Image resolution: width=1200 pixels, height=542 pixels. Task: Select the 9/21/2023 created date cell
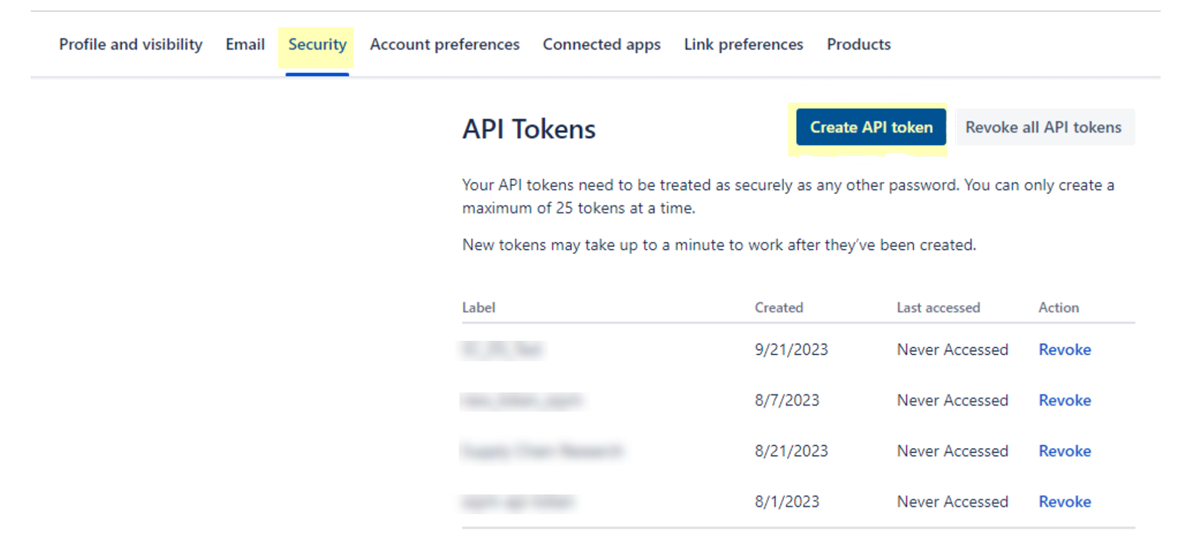791,350
